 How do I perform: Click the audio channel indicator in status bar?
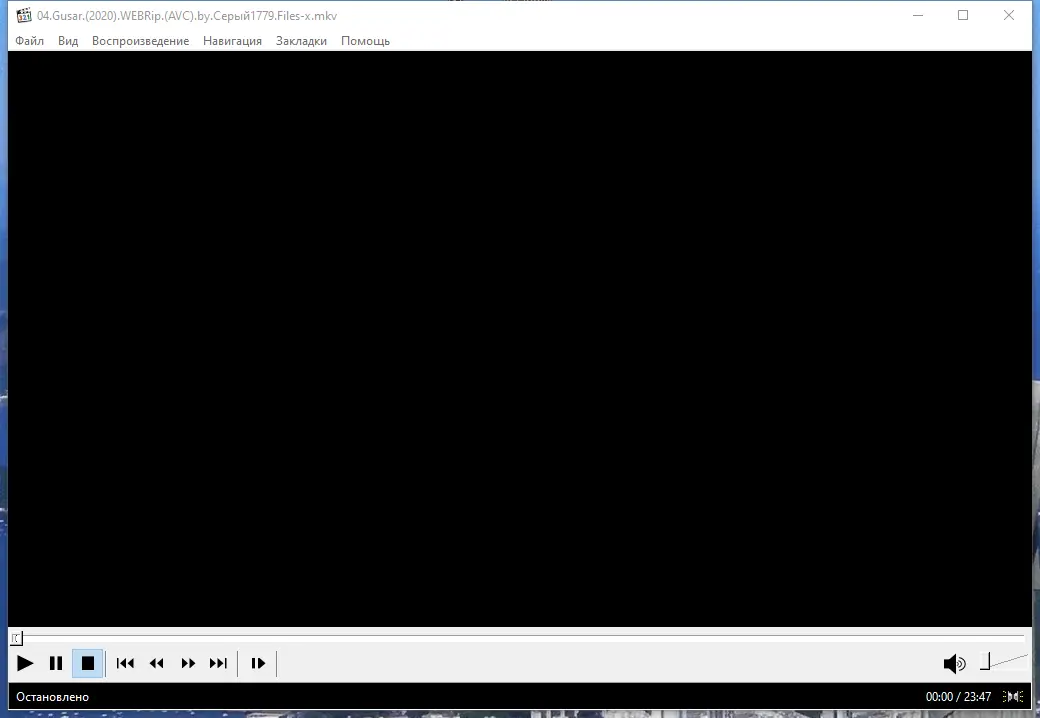[x=1013, y=697]
